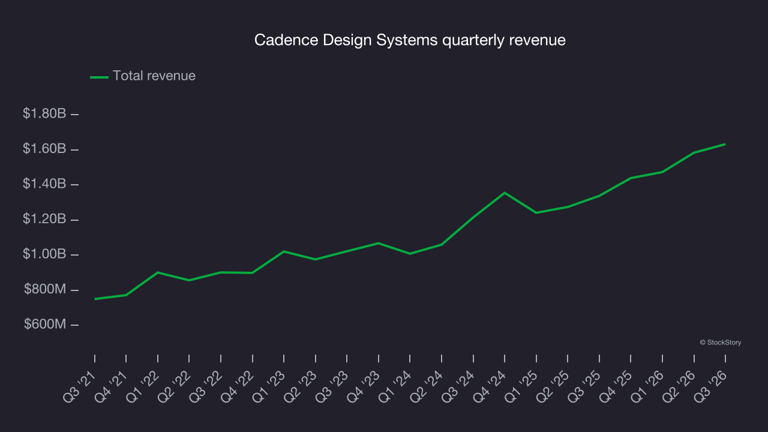Click the Q2 '23 x-axis label
This screenshot has width=768, height=432.
tap(300, 387)
